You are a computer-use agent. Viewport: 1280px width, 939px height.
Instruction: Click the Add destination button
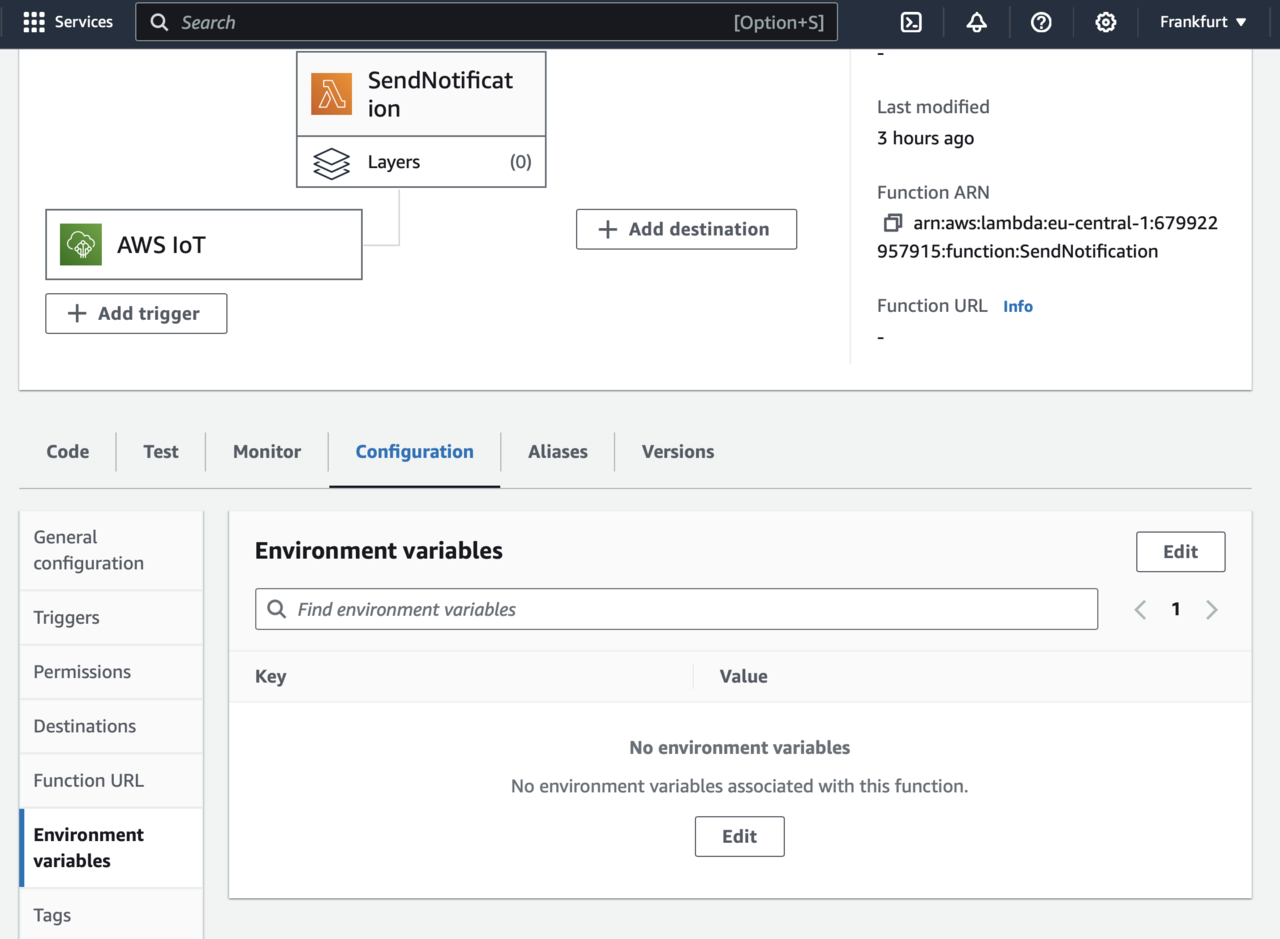click(x=686, y=229)
